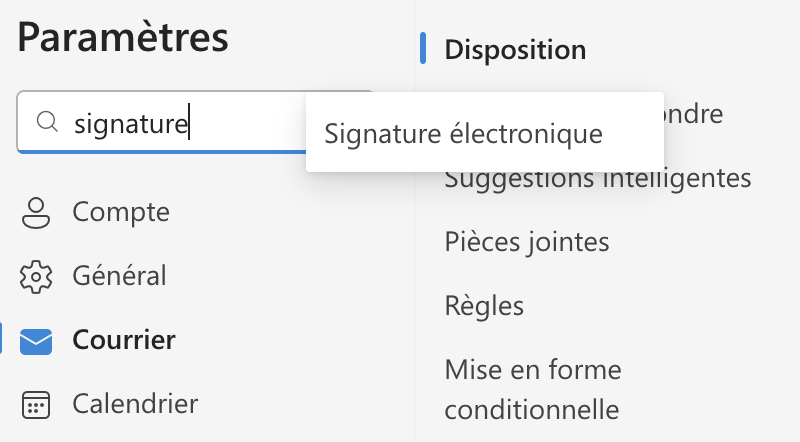Open the Compte settings category
Image resolution: width=800 pixels, height=442 pixels.
point(121,212)
